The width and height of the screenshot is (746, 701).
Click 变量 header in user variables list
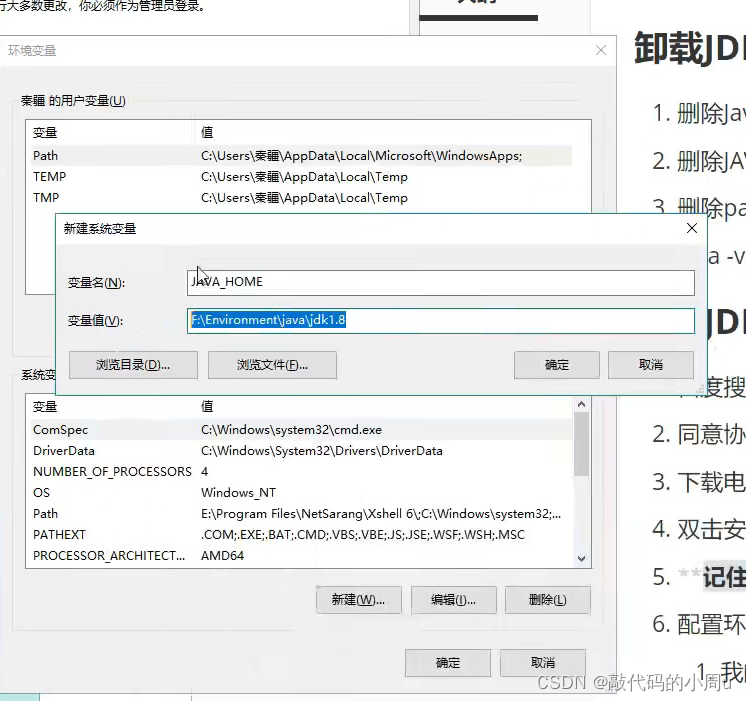45,133
